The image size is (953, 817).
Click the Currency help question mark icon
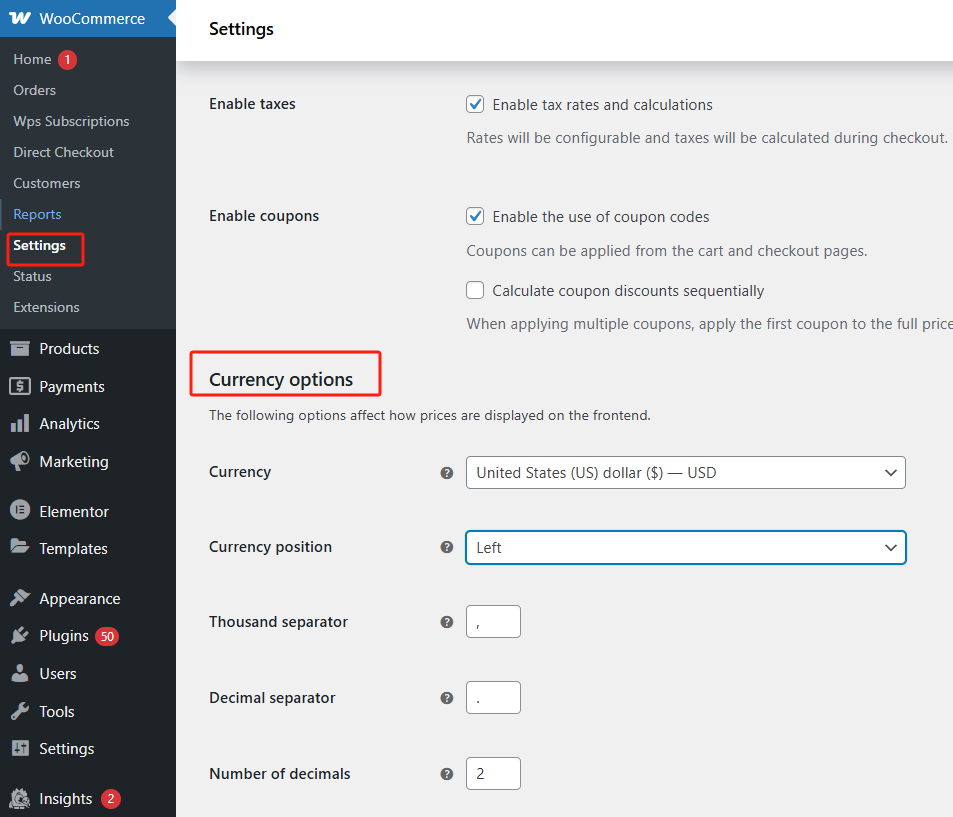click(446, 472)
